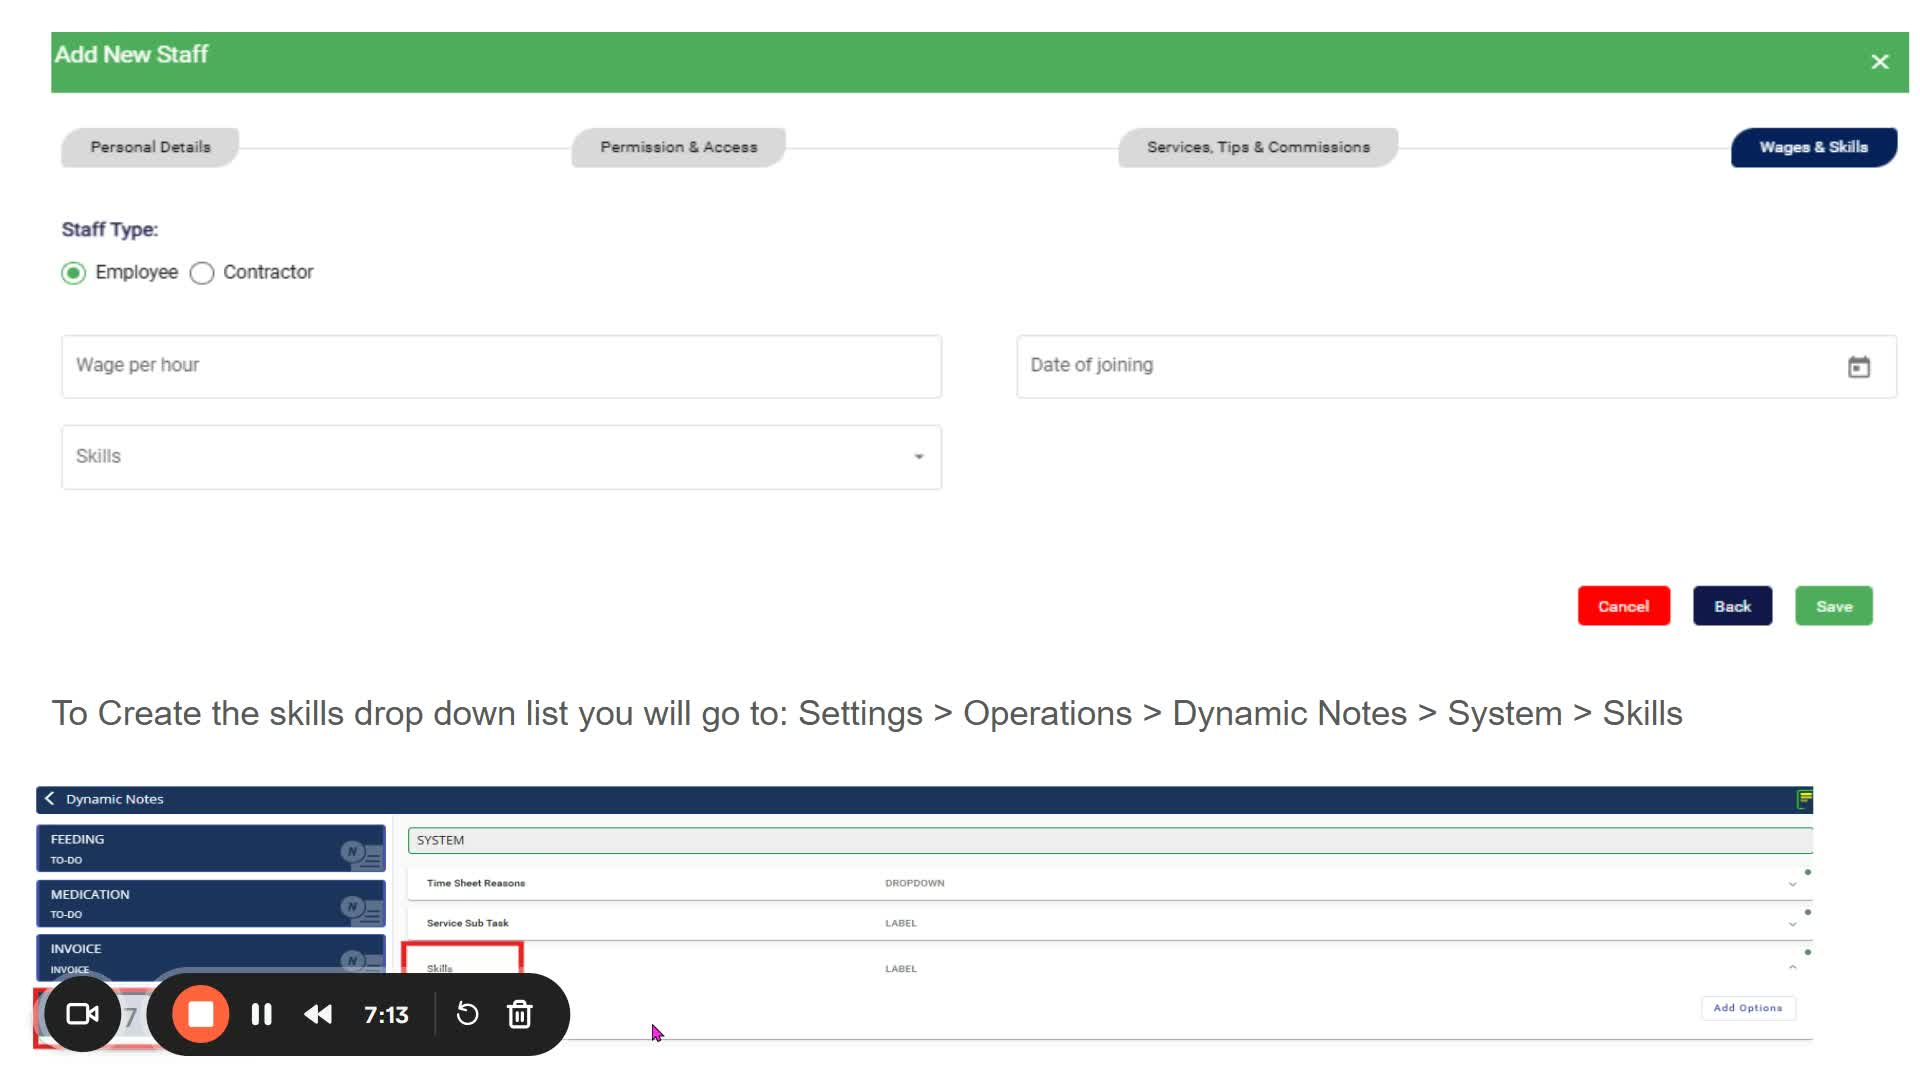1920x1080 pixels.
Task: Click the green note icon in header
Action: pyautogui.click(x=1804, y=799)
